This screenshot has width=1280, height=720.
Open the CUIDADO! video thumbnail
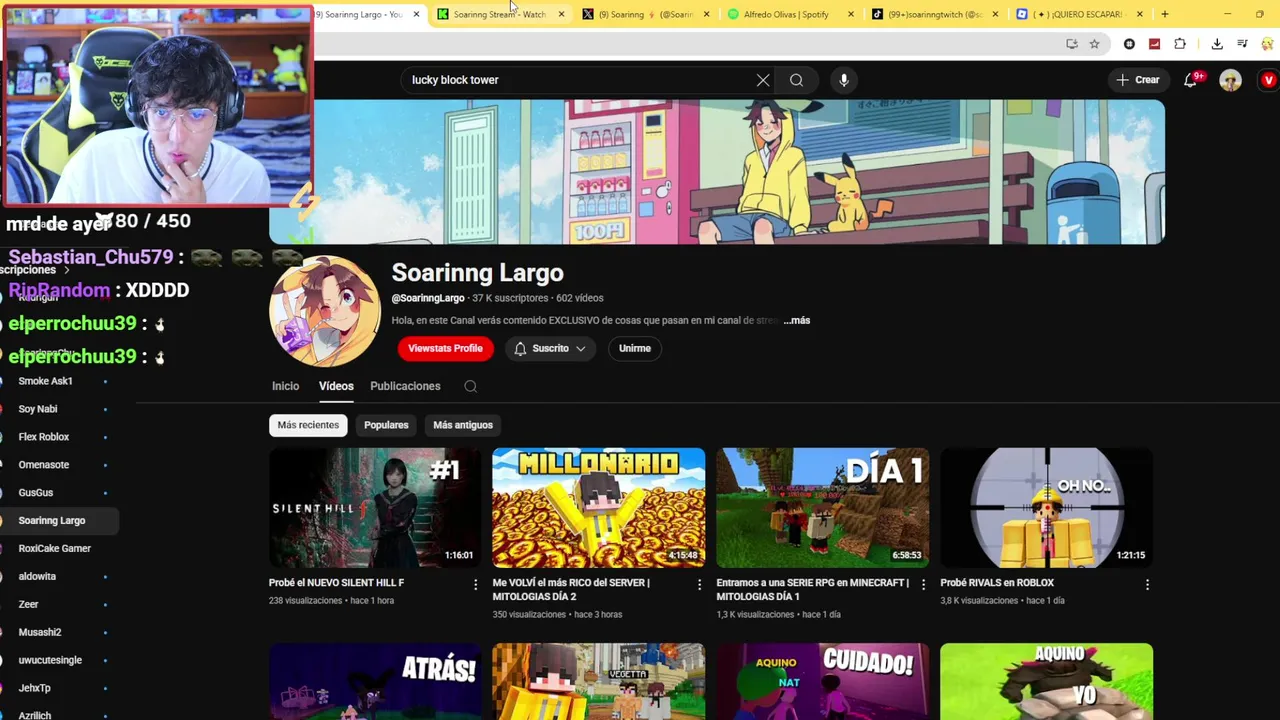822,681
